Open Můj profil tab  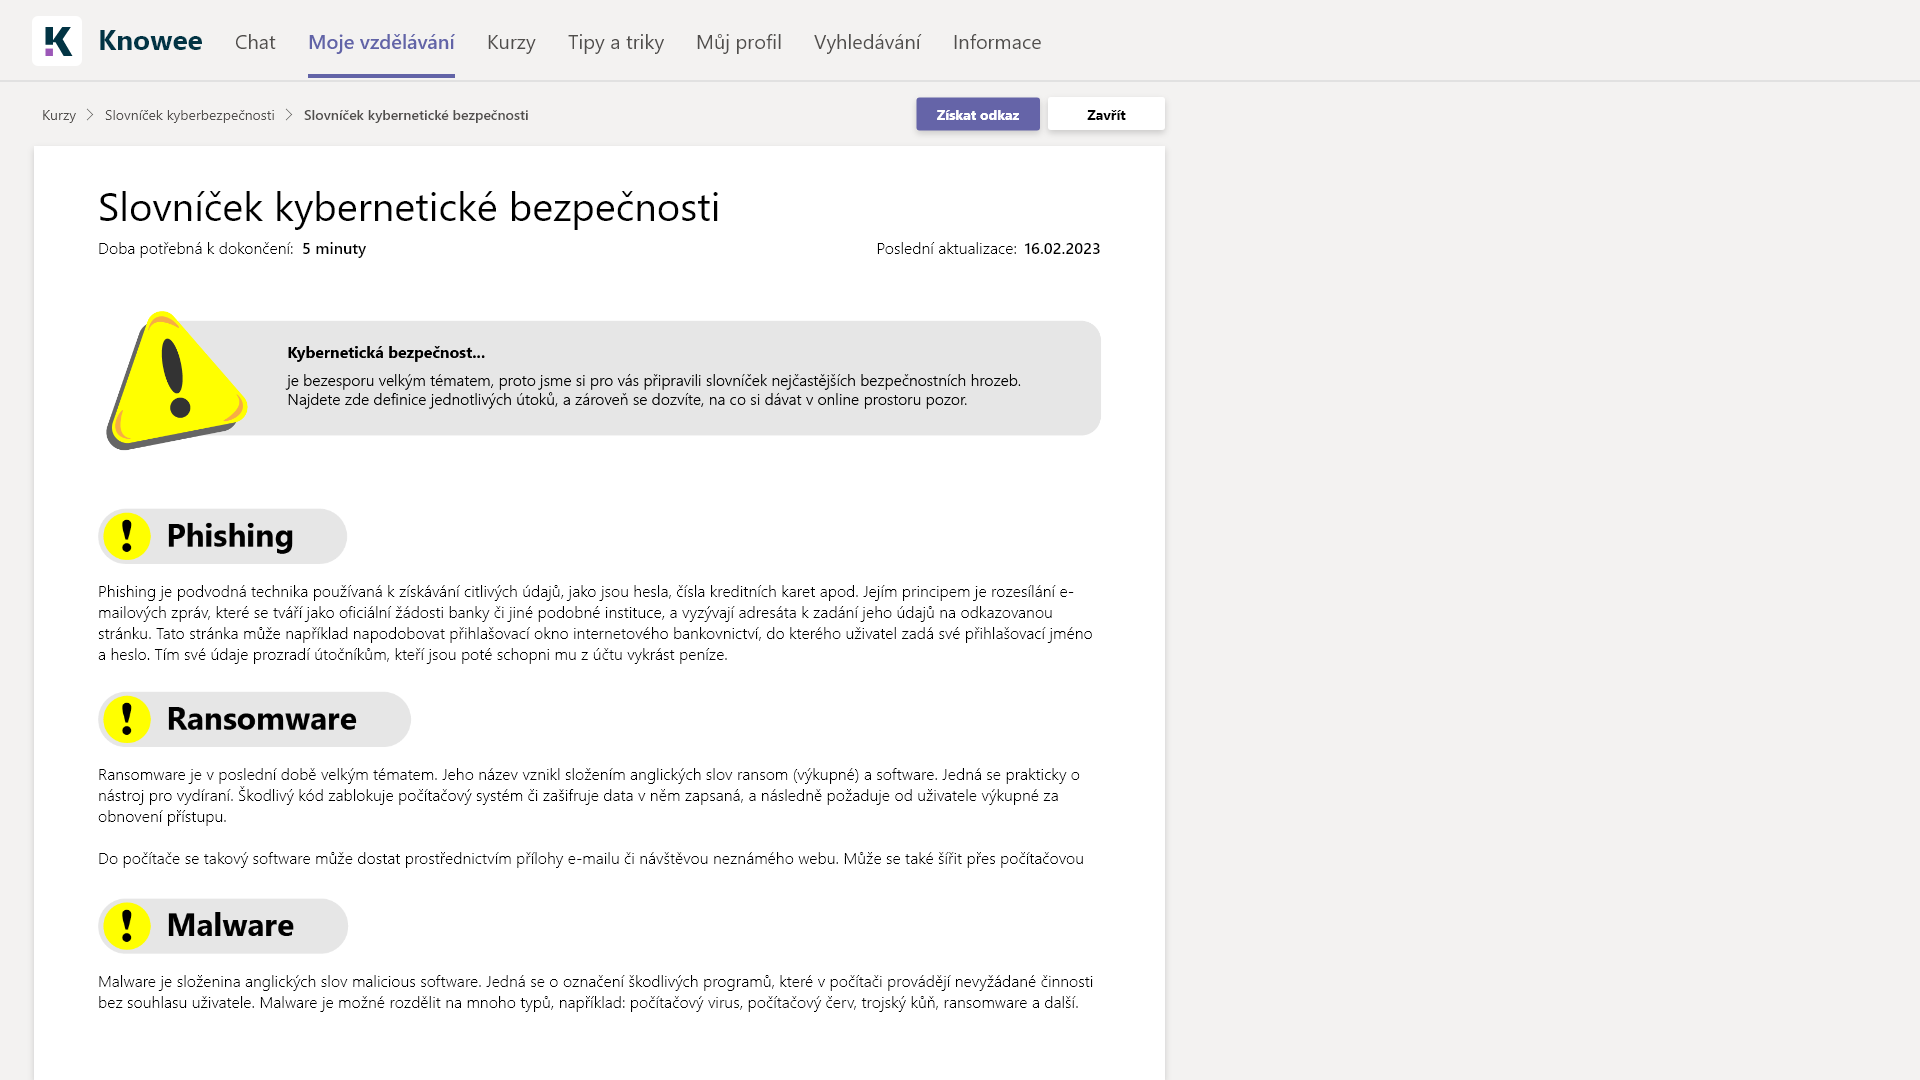[x=739, y=42]
